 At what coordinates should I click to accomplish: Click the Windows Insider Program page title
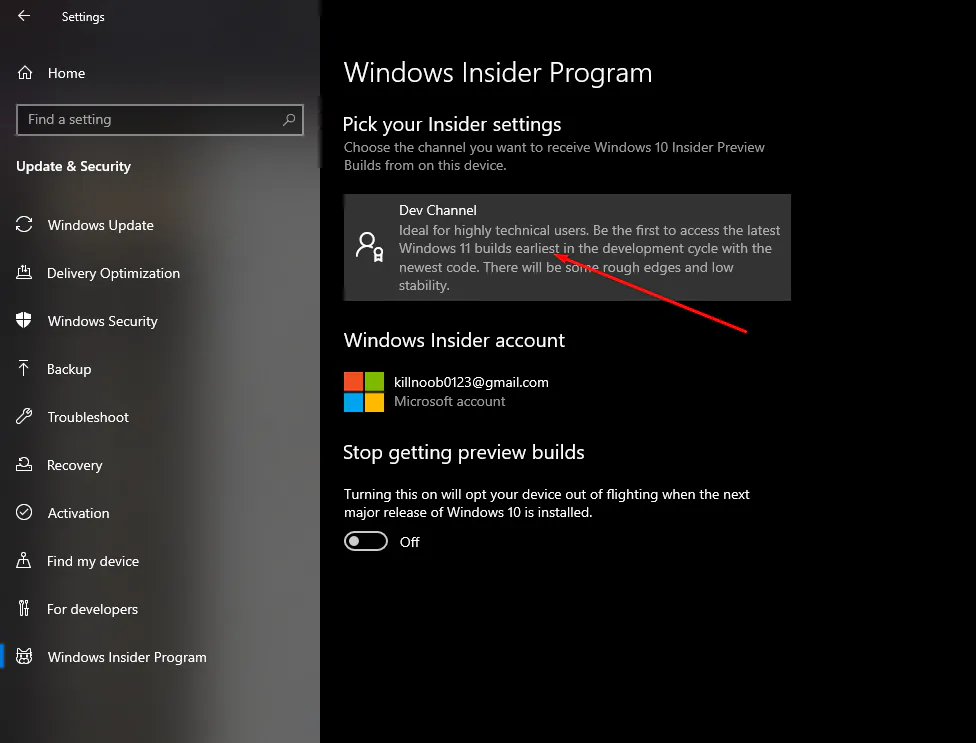pos(498,73)
